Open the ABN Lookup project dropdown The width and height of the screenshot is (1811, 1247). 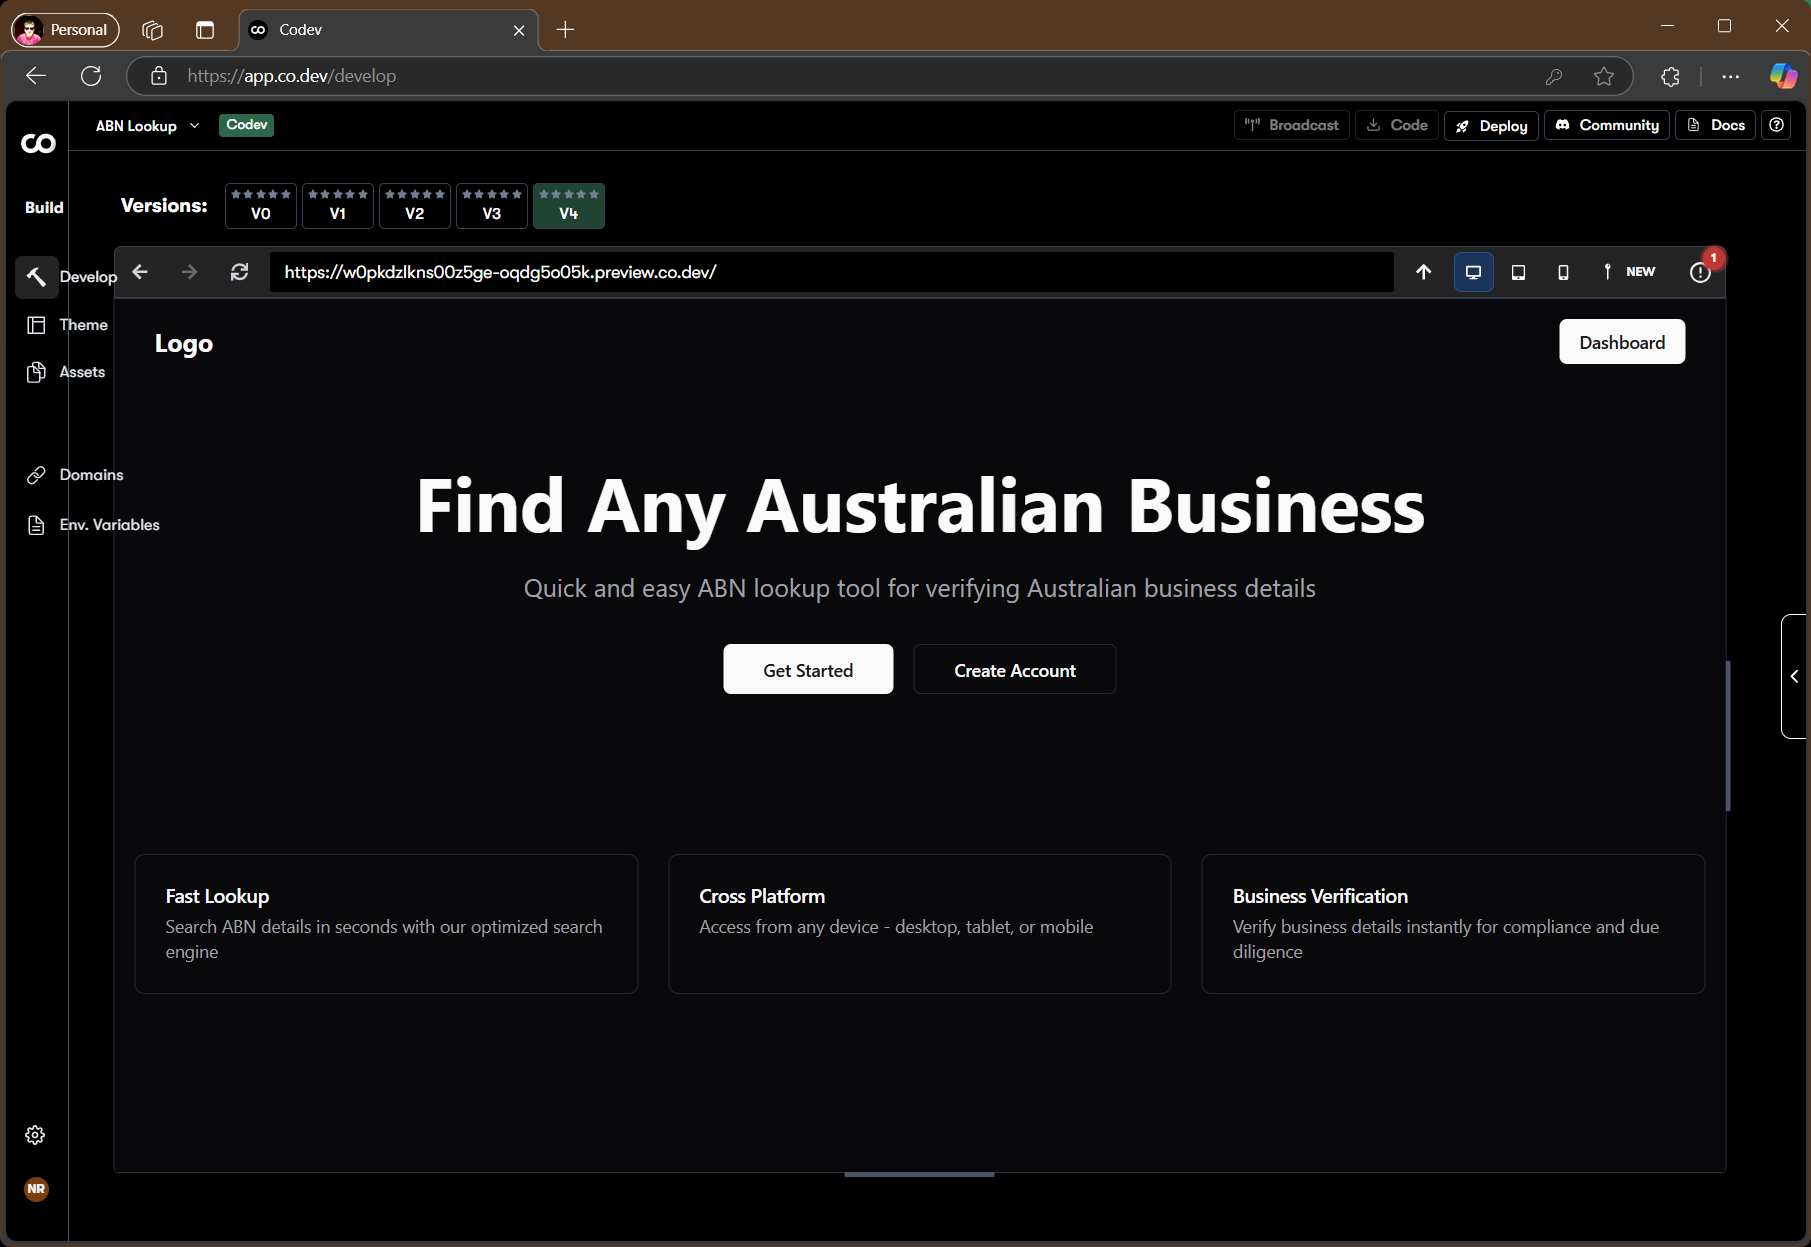(146, 125)
